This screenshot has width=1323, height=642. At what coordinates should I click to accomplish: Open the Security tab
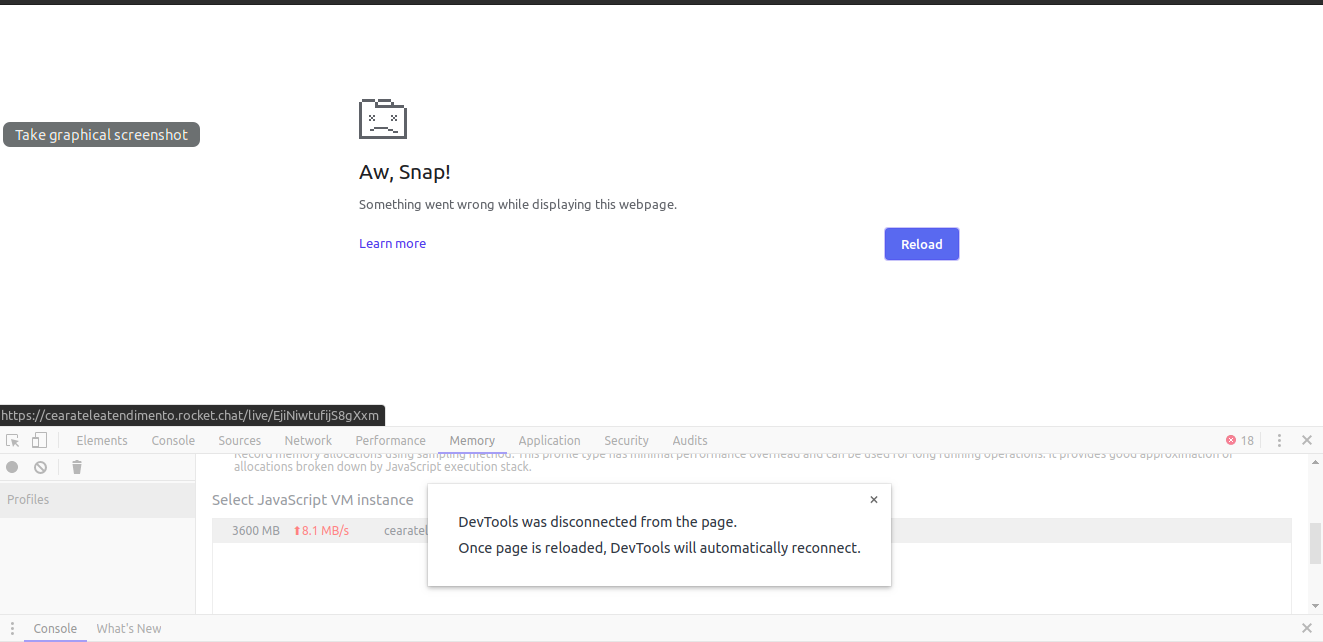click(626, 440)
